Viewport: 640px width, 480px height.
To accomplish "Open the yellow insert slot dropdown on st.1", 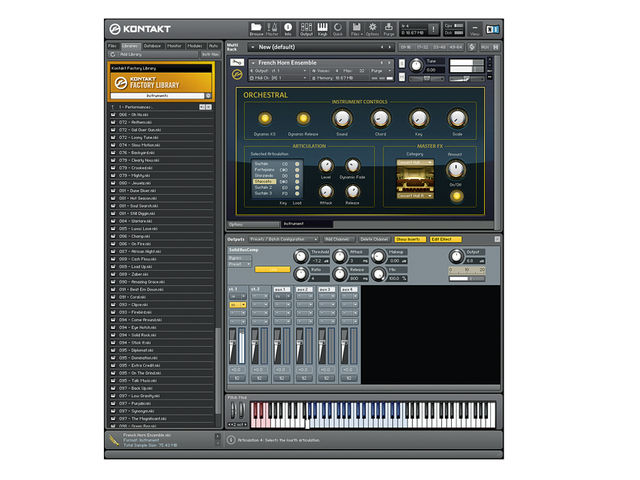I will click(238, 305).
